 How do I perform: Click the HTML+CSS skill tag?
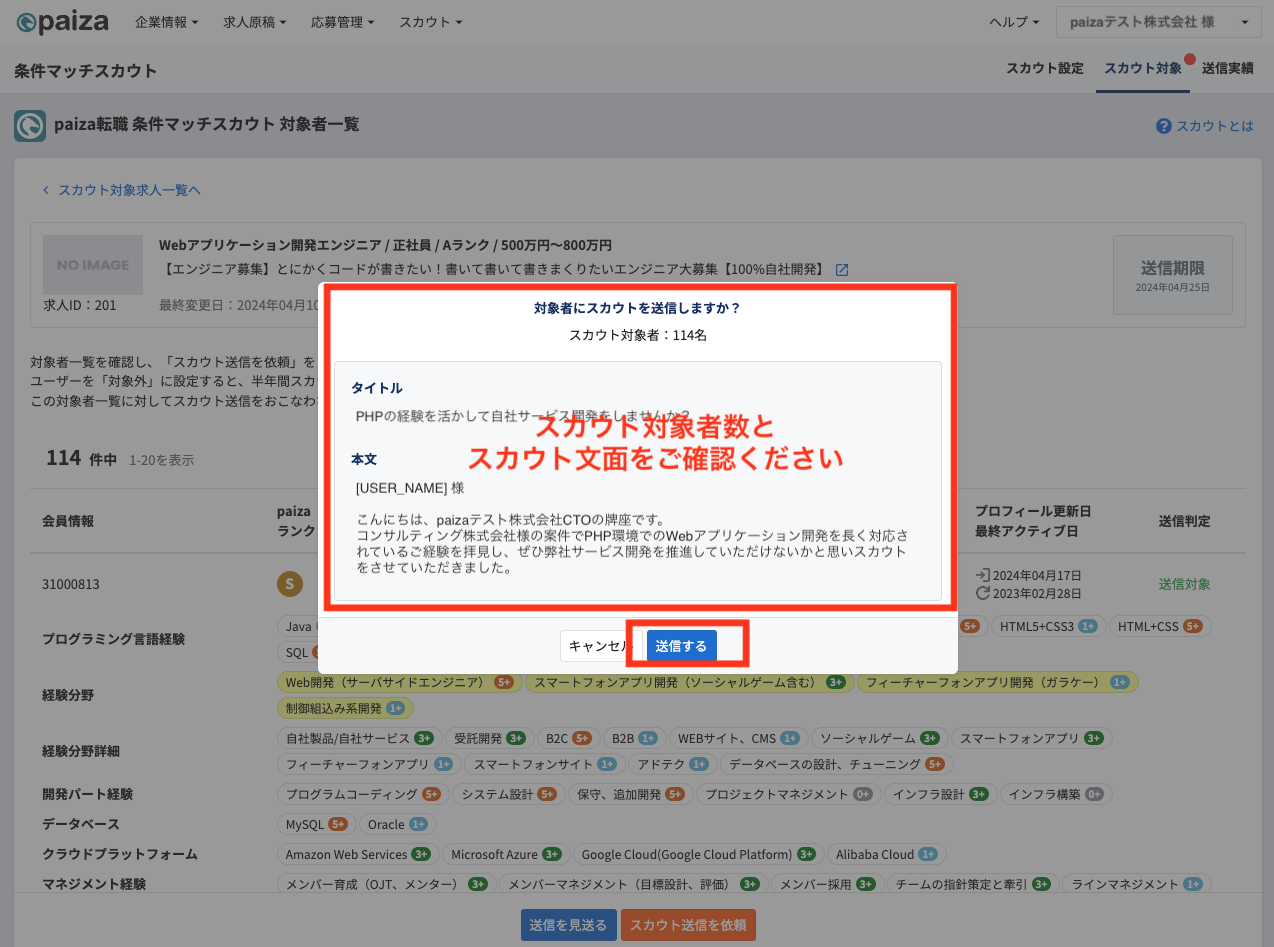(1160, 626)
